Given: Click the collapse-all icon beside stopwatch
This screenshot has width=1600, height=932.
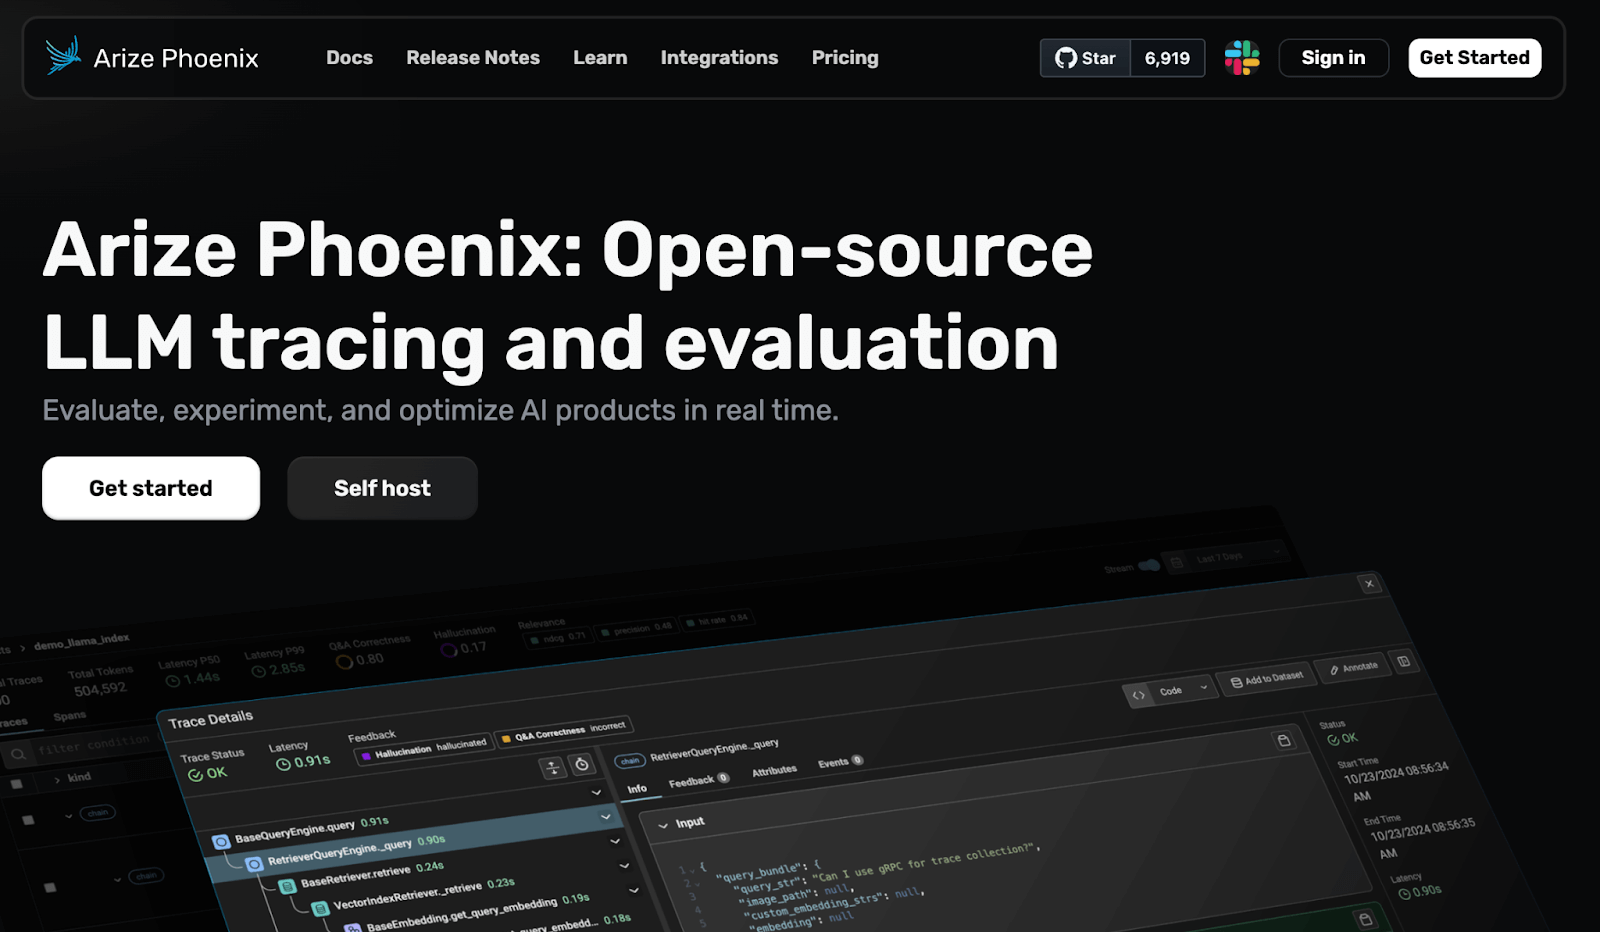Looking at the screenshot, I should tap(553, 768).
